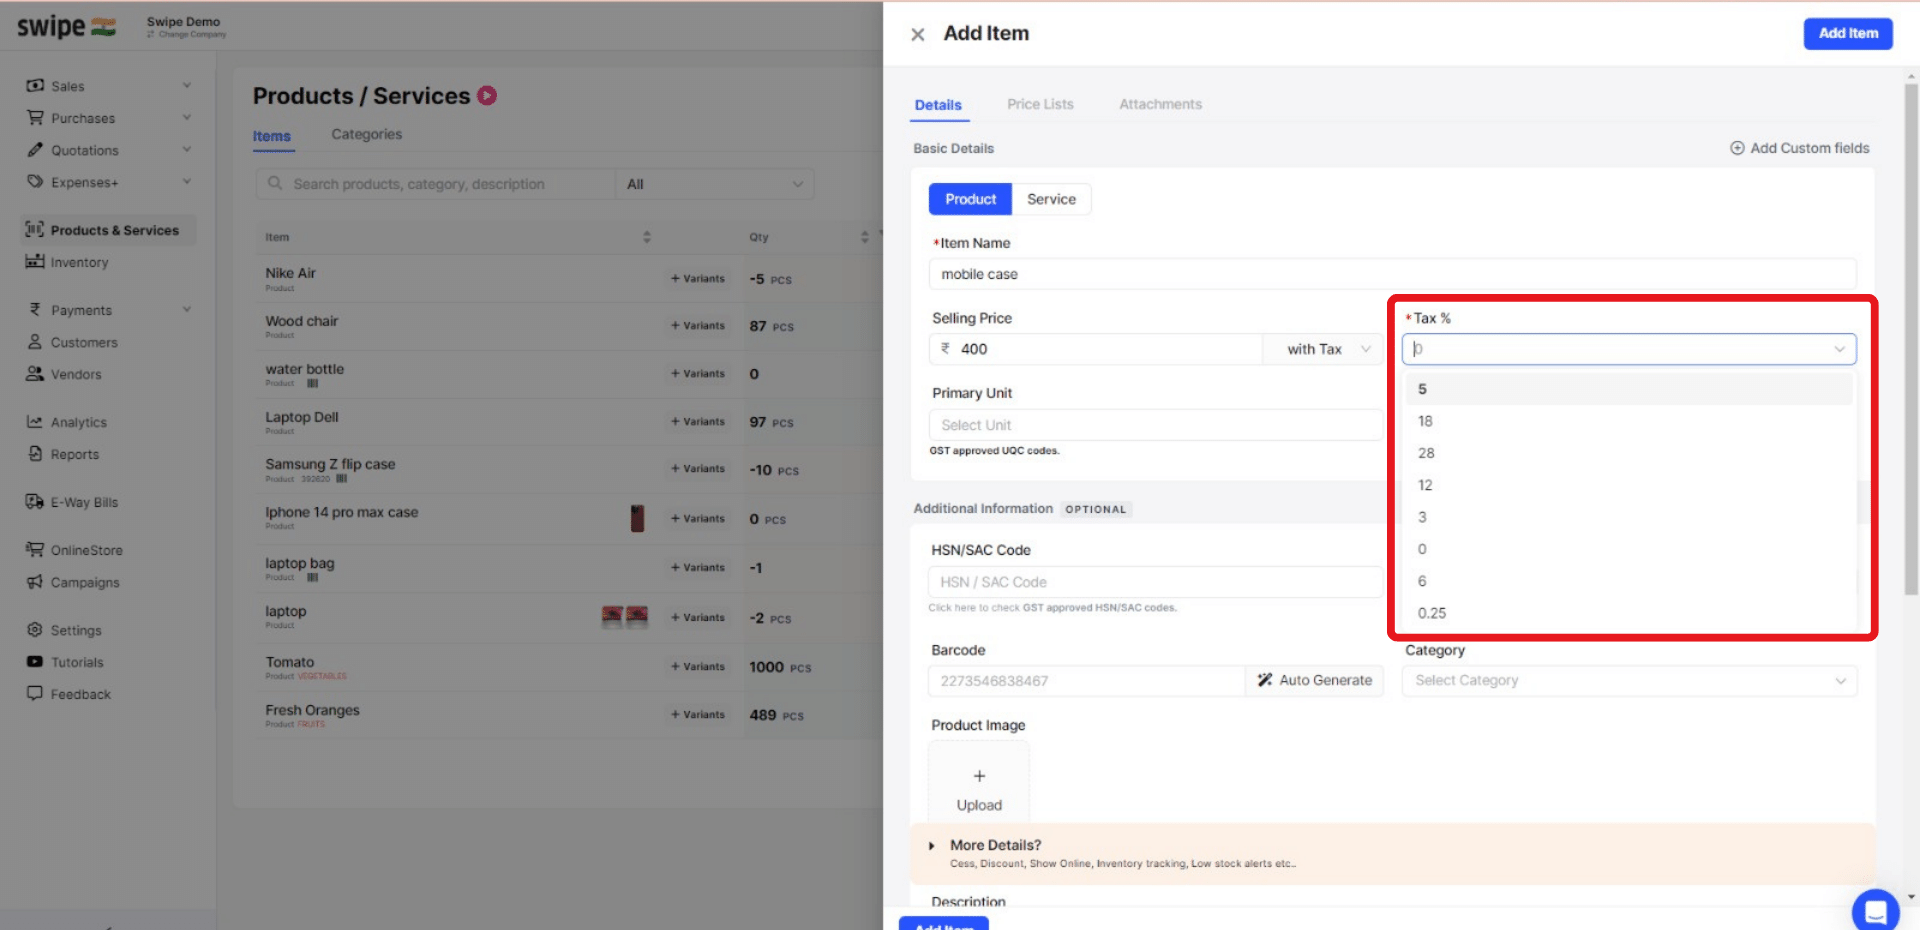Select 12 percent tax option
Screen dimensions: 1920x930
tap(1628, 485)
